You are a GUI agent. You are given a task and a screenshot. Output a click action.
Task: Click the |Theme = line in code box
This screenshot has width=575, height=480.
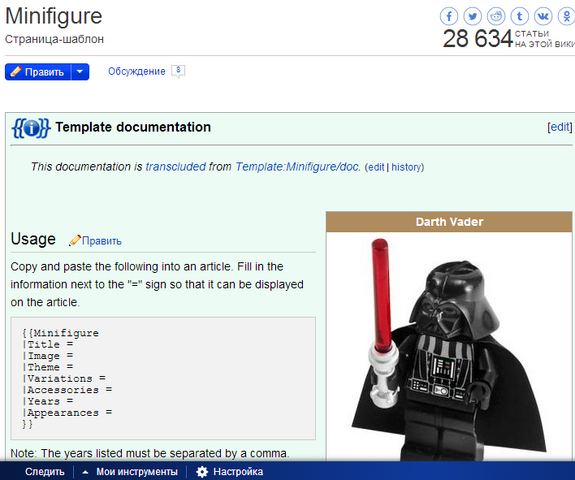point(48,367)
